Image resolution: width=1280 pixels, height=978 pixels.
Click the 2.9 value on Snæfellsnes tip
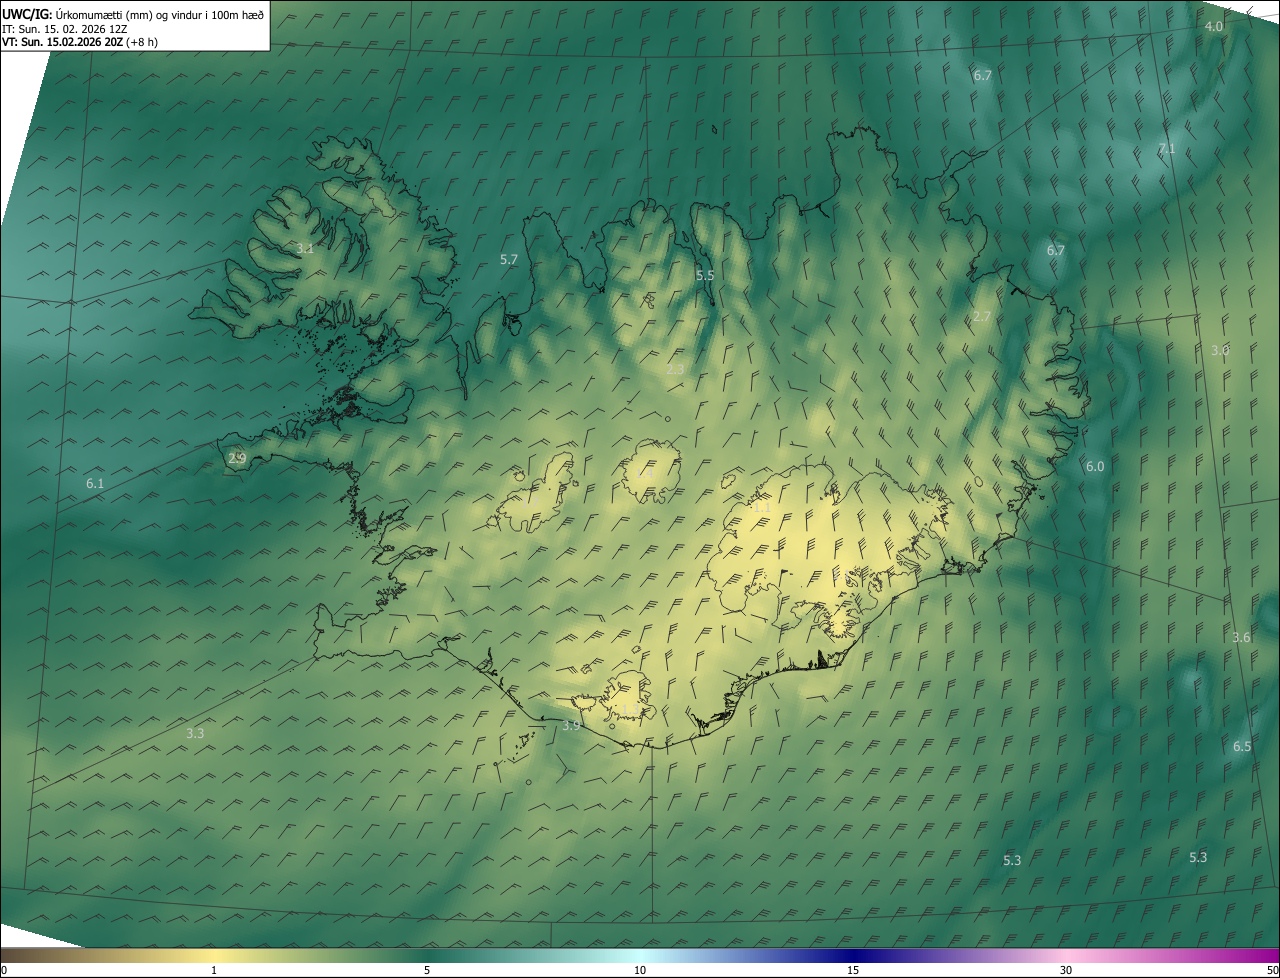237,458
